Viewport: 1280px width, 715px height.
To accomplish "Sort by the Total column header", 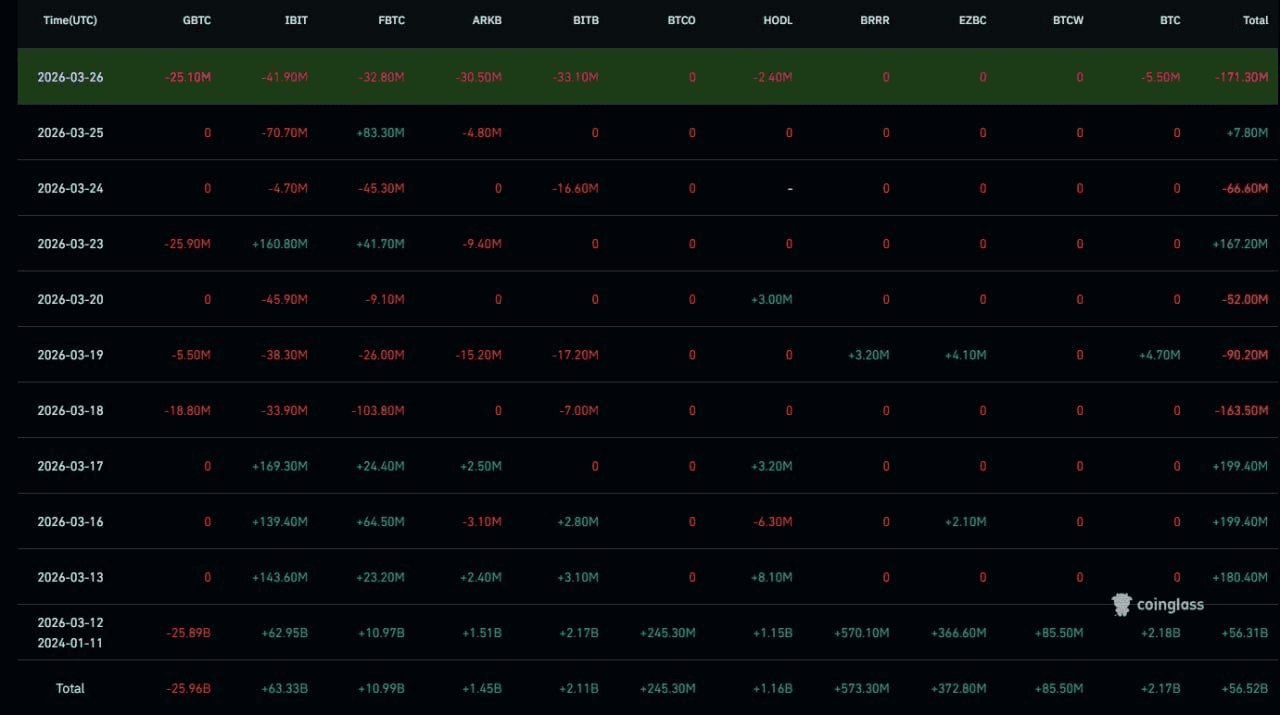I will [1255, 20].
